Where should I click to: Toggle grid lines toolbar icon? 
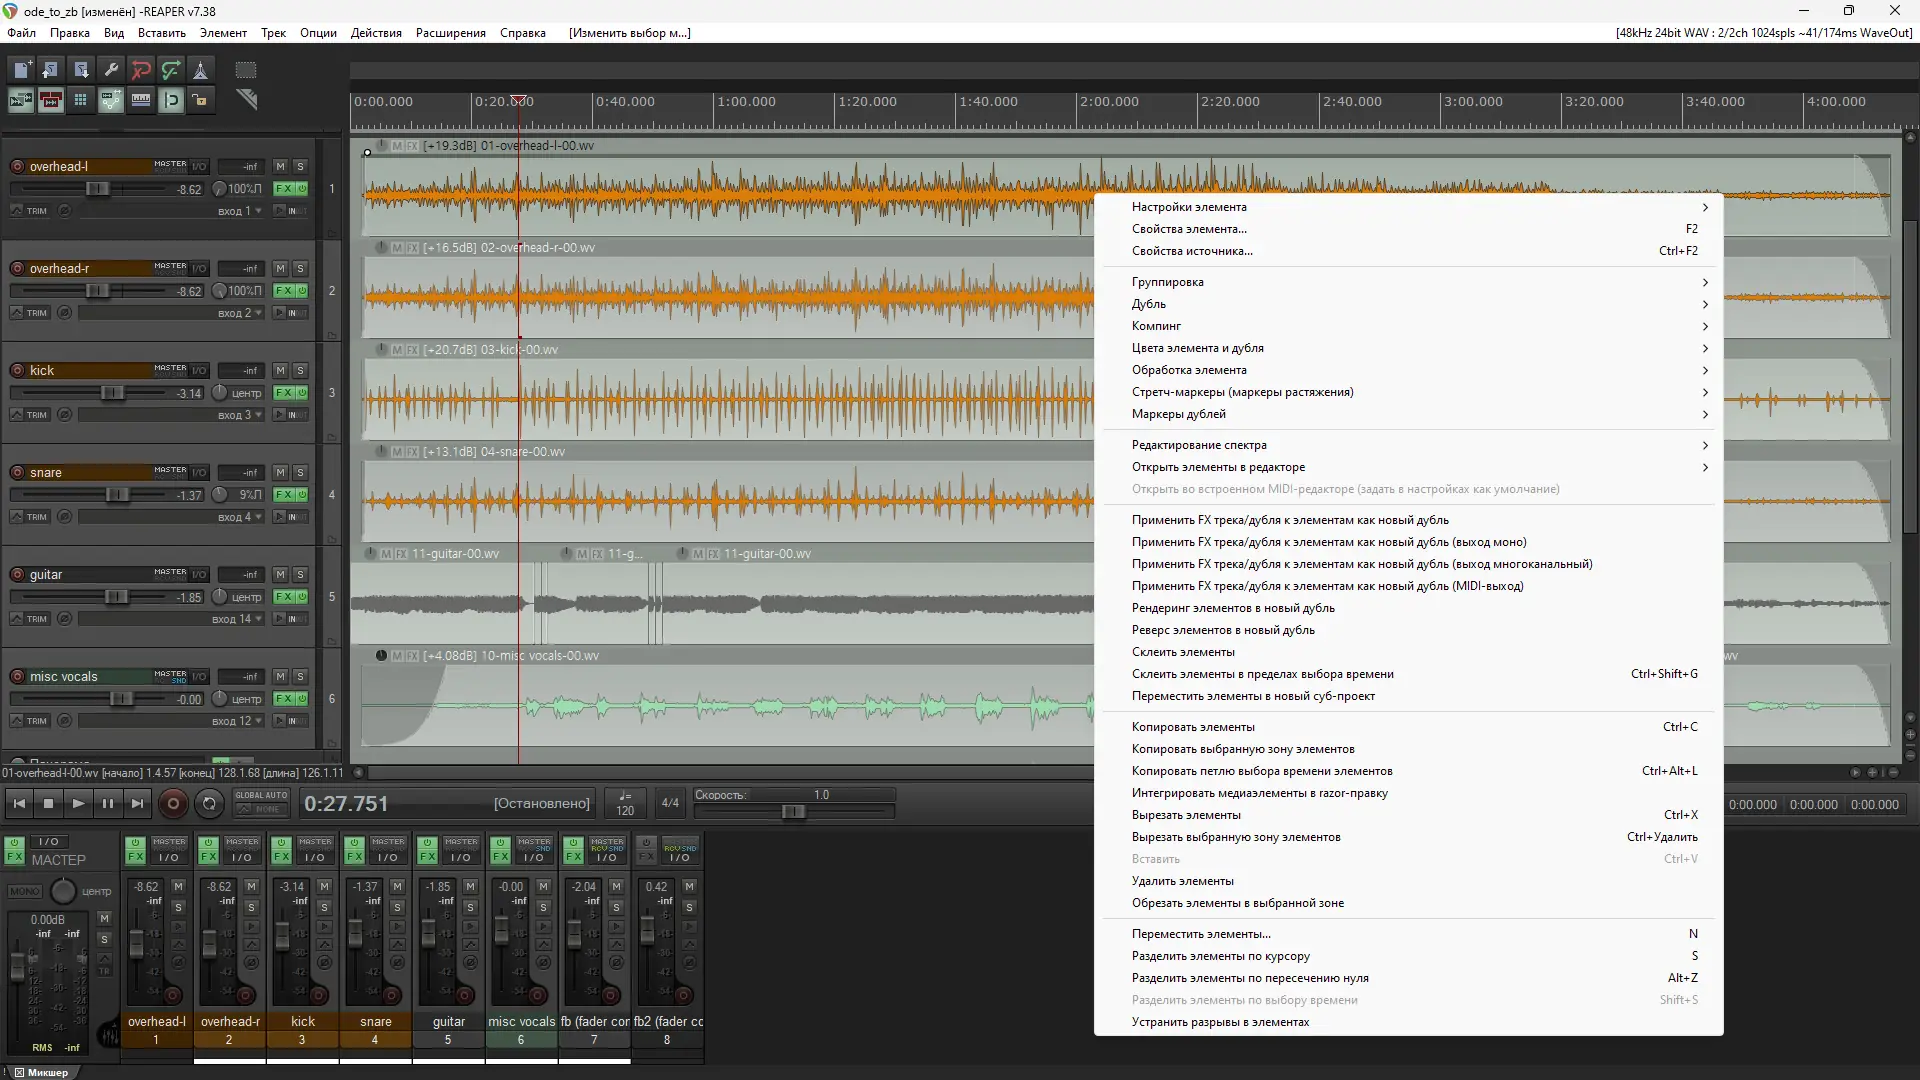pyautogui.click(x=81, y=100)
